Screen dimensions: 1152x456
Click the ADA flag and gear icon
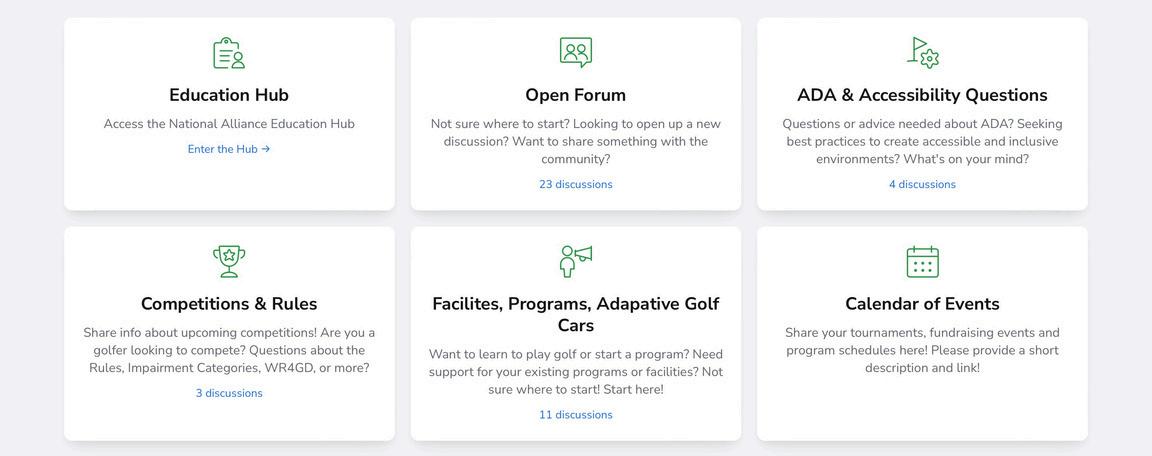coord(922,53)
